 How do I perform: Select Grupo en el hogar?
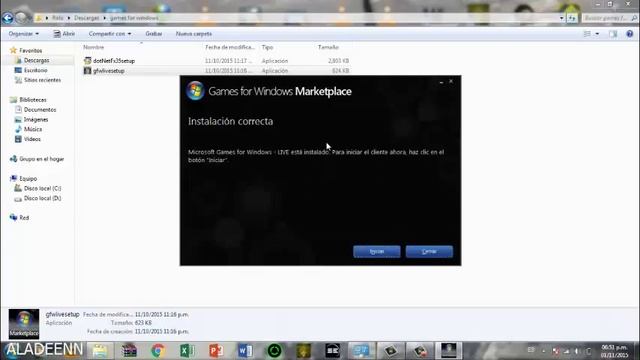41,159
